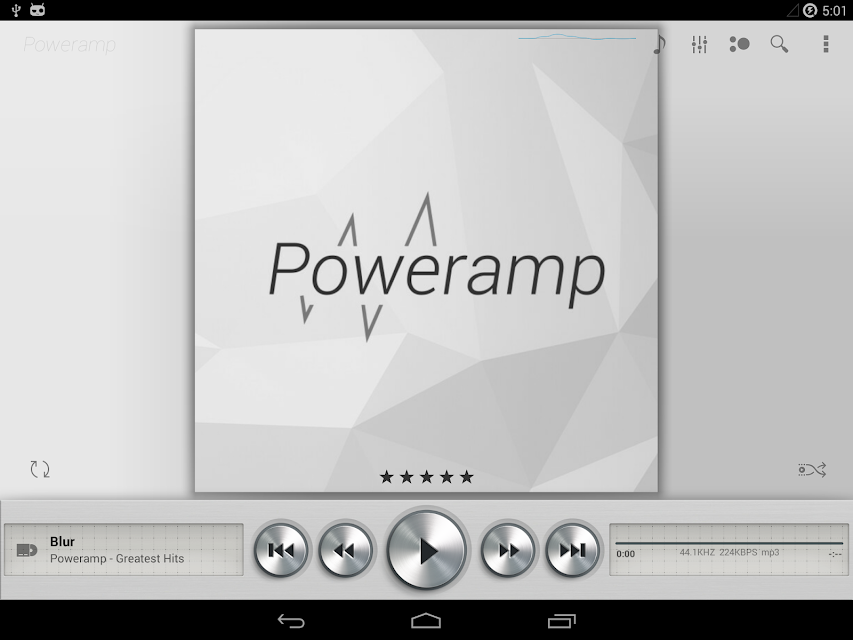Skip to next track button
The image size is (853, 640).
pyautogui.click(x=572, y=550)
